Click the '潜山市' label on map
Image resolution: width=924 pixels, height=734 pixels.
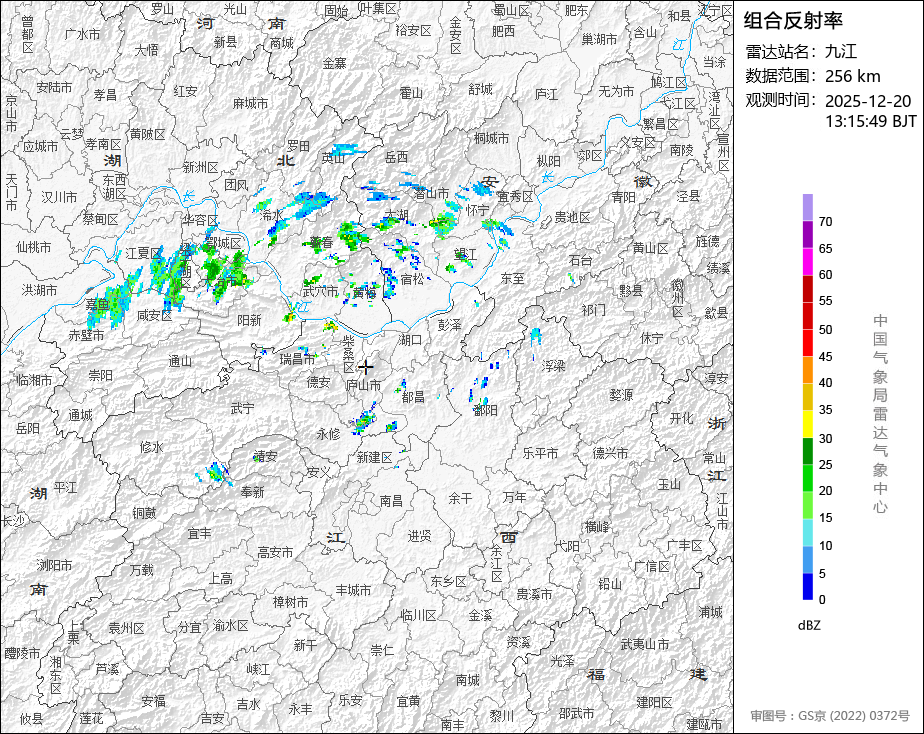[x=431, y=193]
